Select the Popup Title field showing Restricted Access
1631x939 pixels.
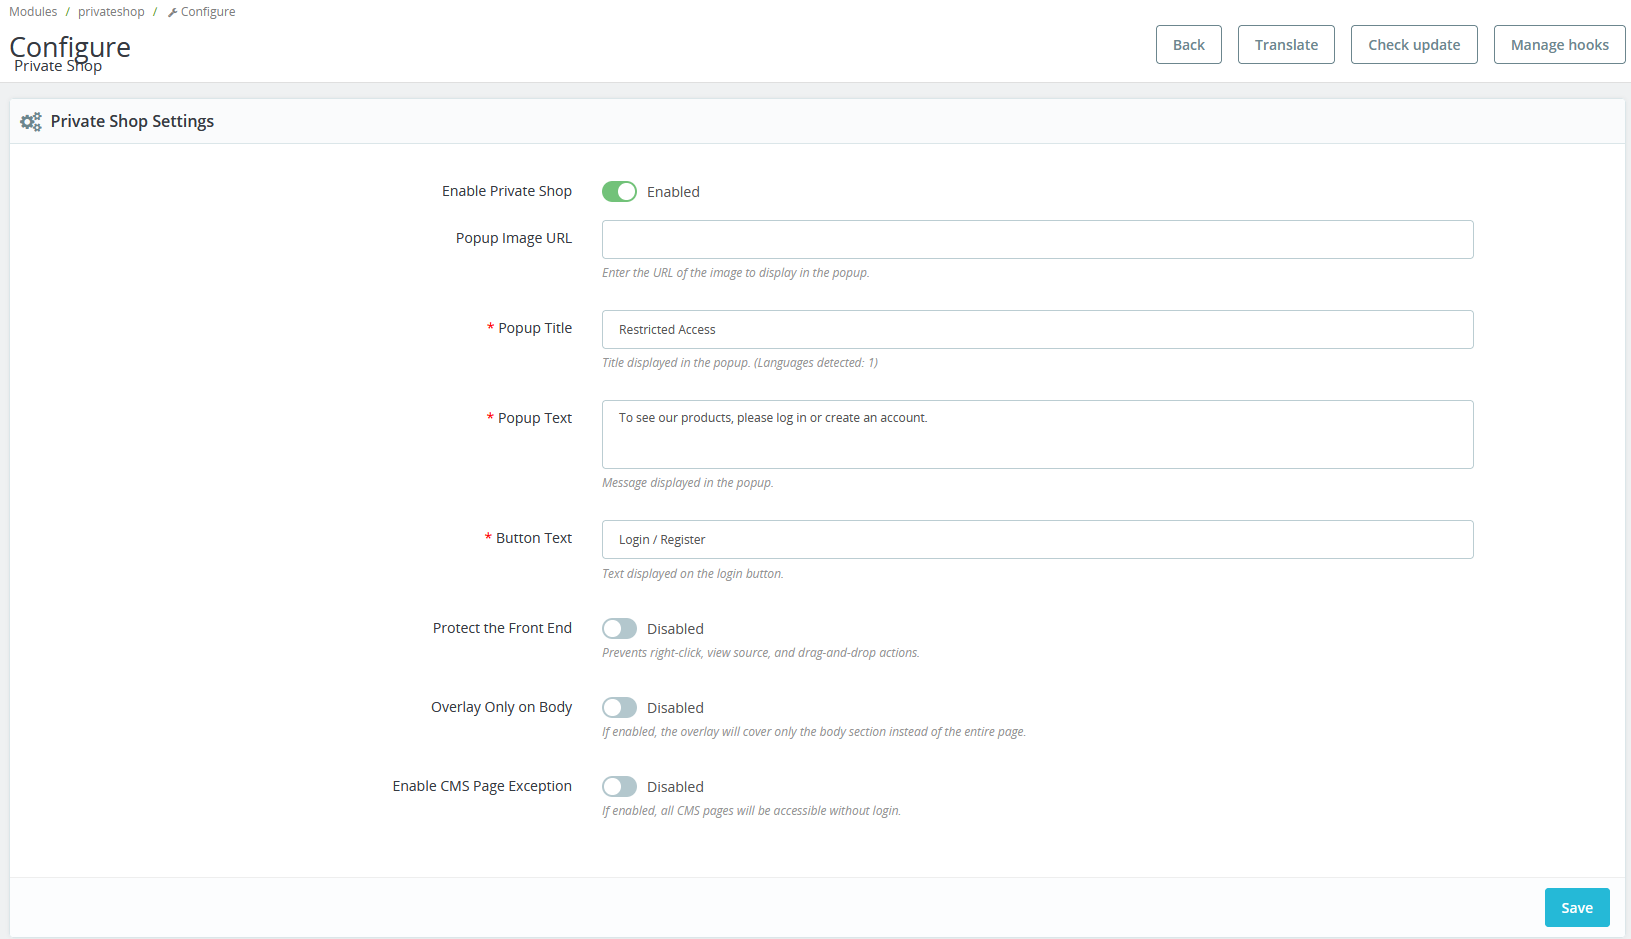pos(1037,329)
